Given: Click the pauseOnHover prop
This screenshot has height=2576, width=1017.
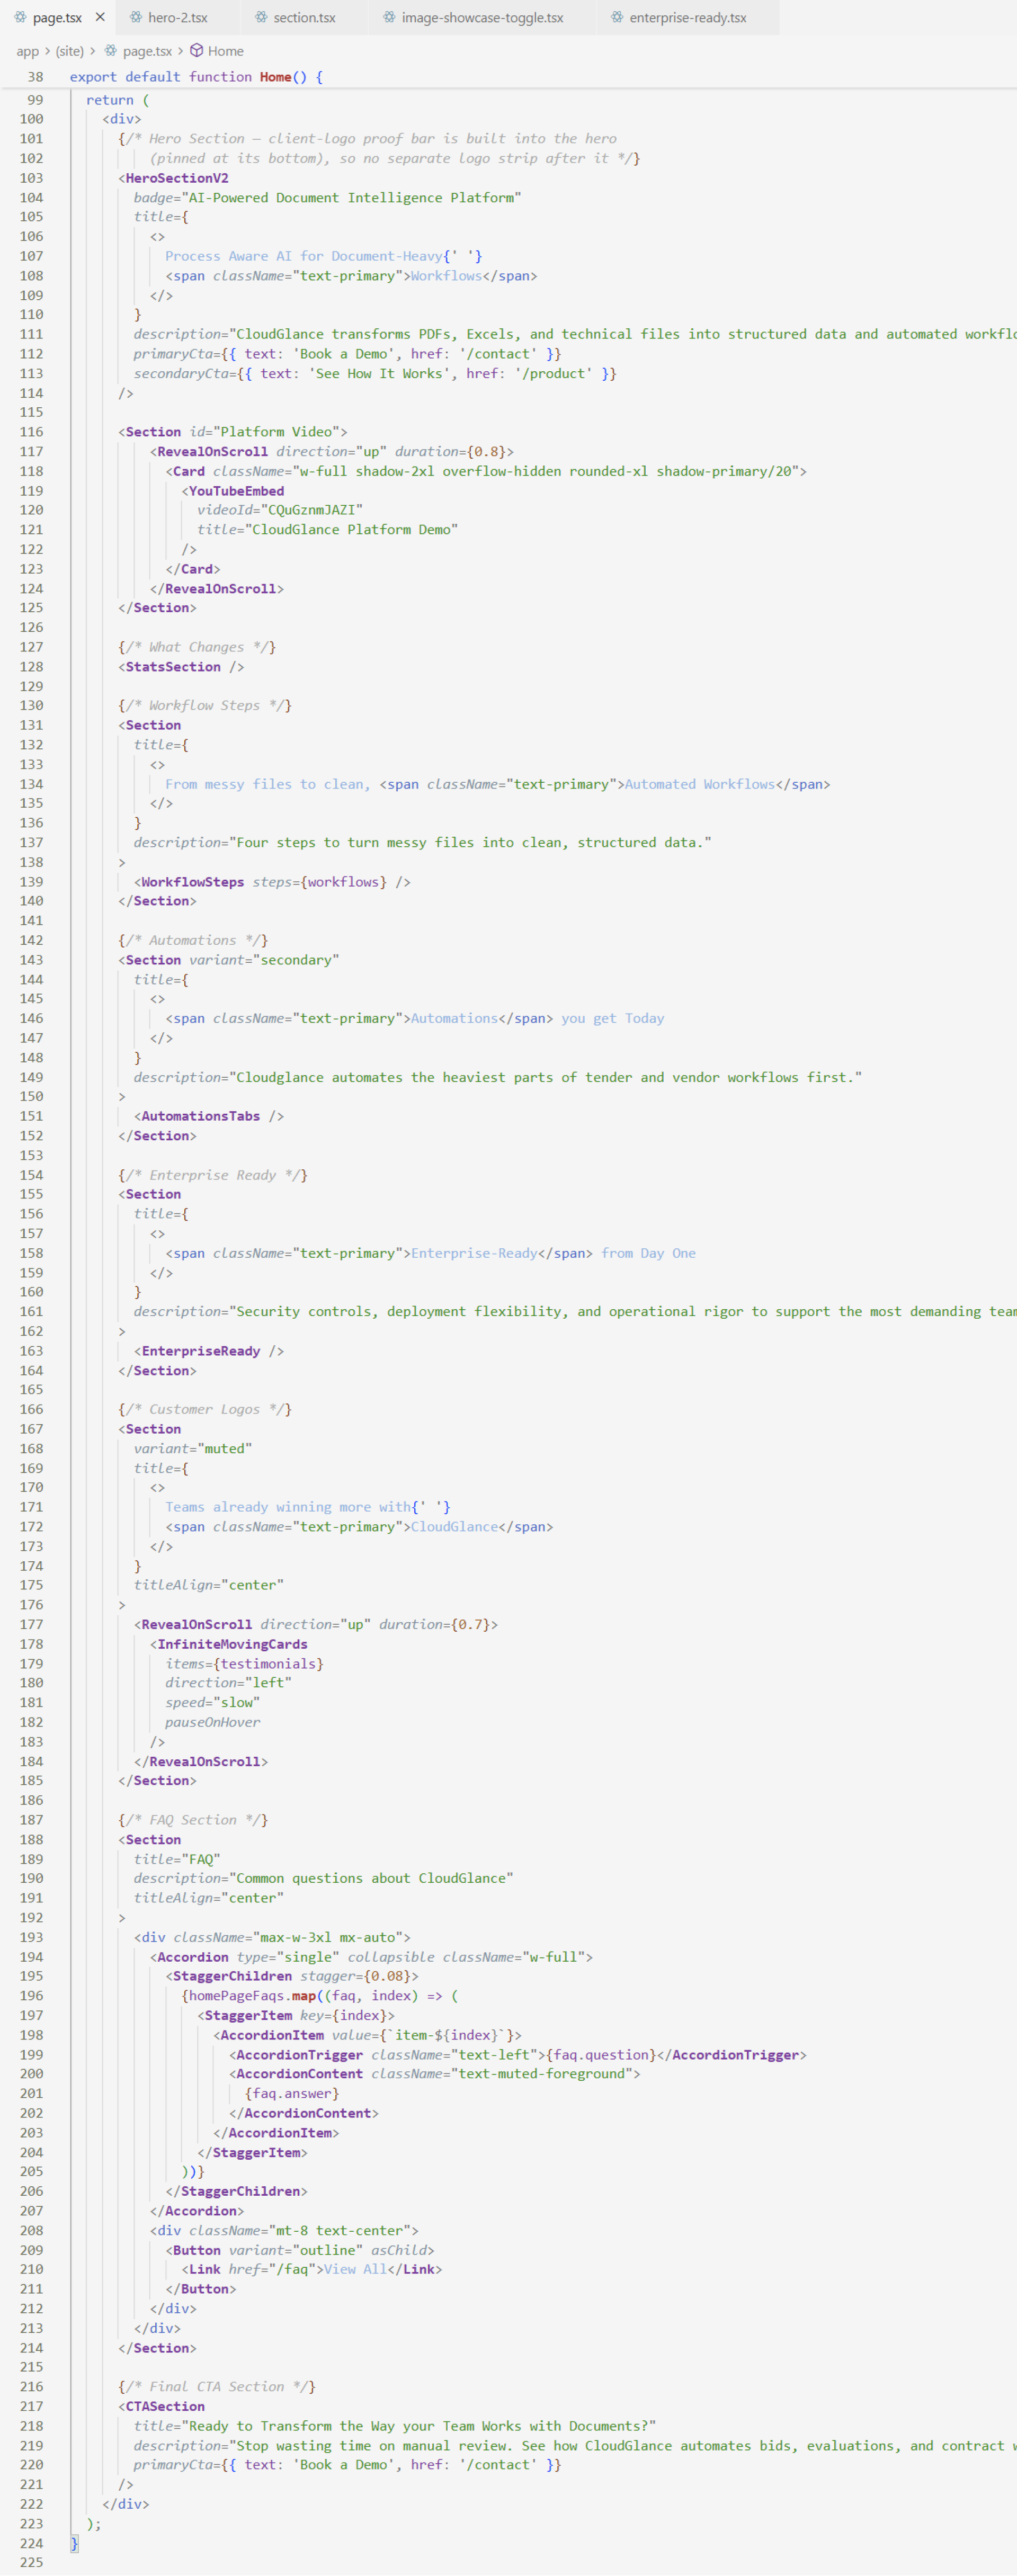Looking at the screenshot, I should [213, 1722].
